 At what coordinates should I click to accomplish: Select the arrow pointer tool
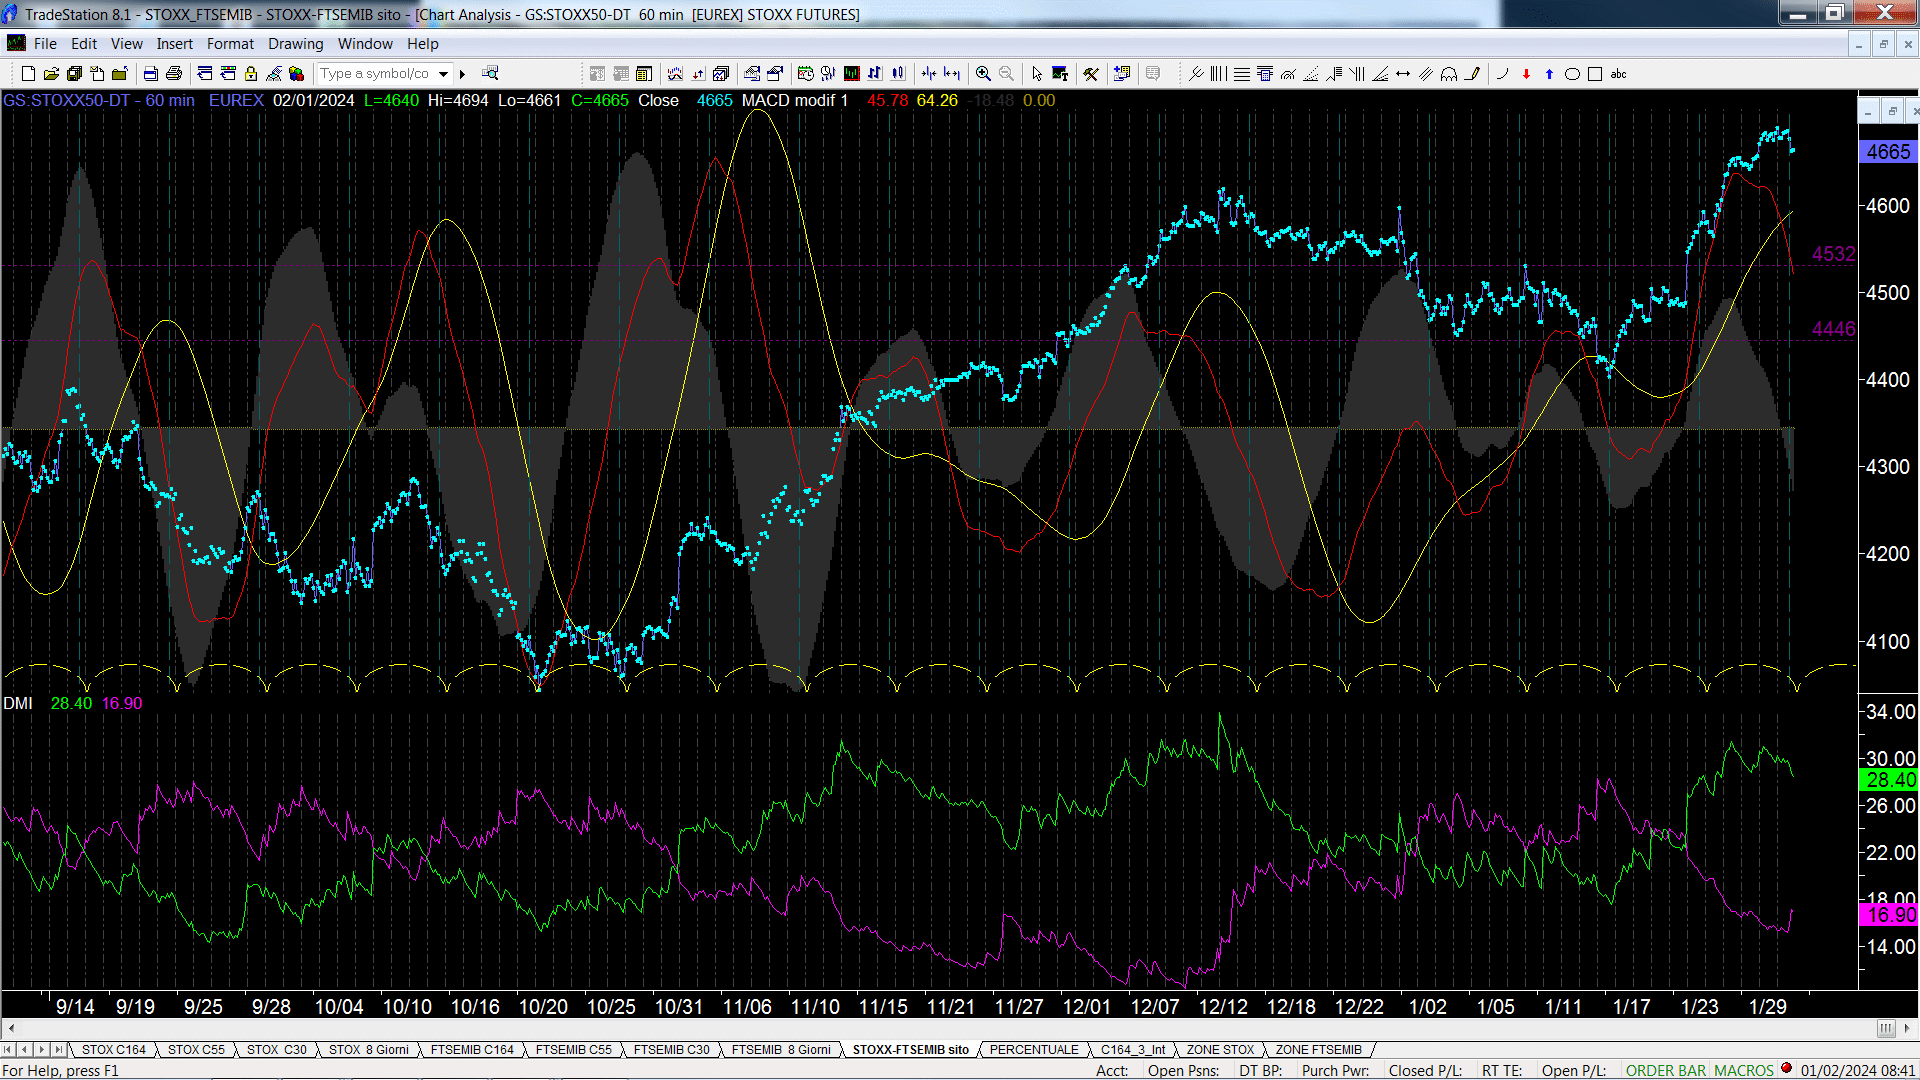[x=1037, y=74]
